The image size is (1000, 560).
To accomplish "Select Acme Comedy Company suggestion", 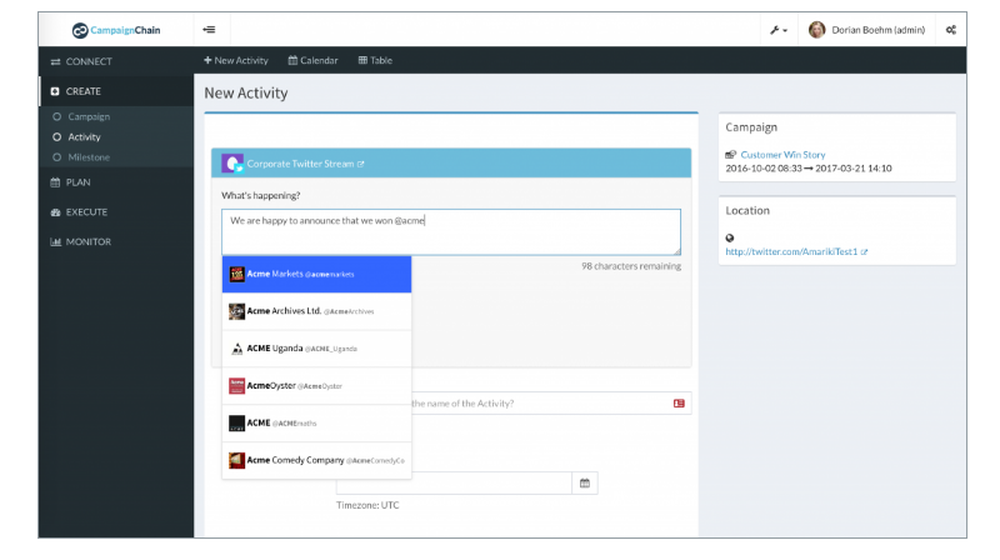I will [316, 461].
